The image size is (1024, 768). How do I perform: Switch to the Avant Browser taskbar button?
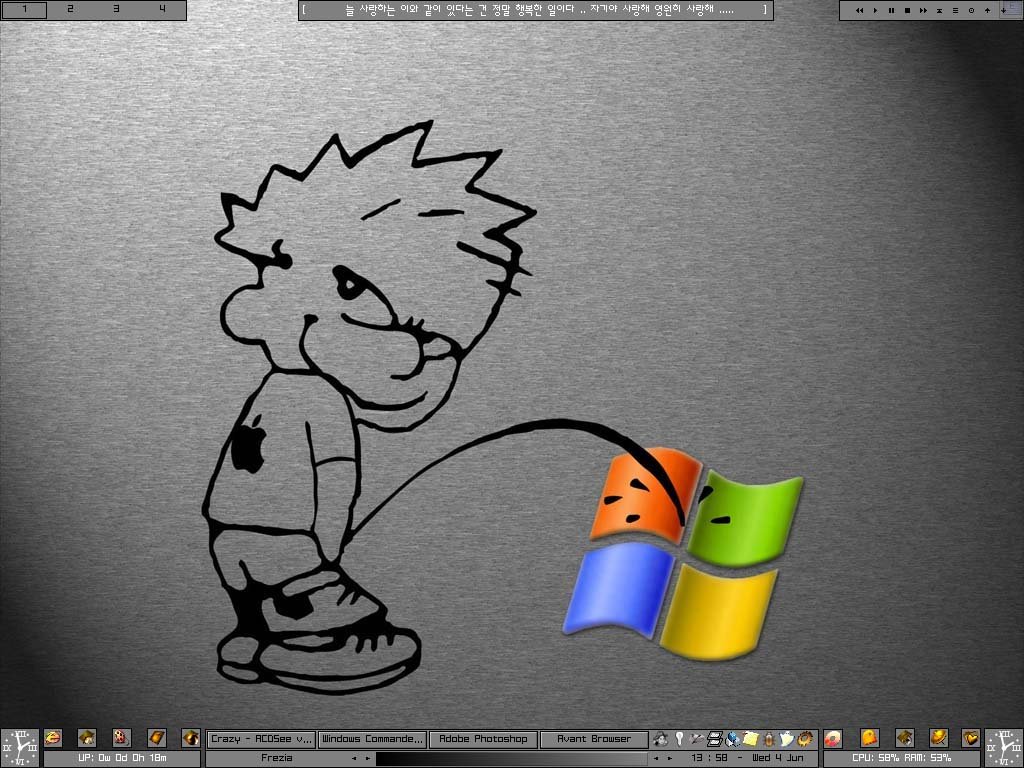(594, 739)
